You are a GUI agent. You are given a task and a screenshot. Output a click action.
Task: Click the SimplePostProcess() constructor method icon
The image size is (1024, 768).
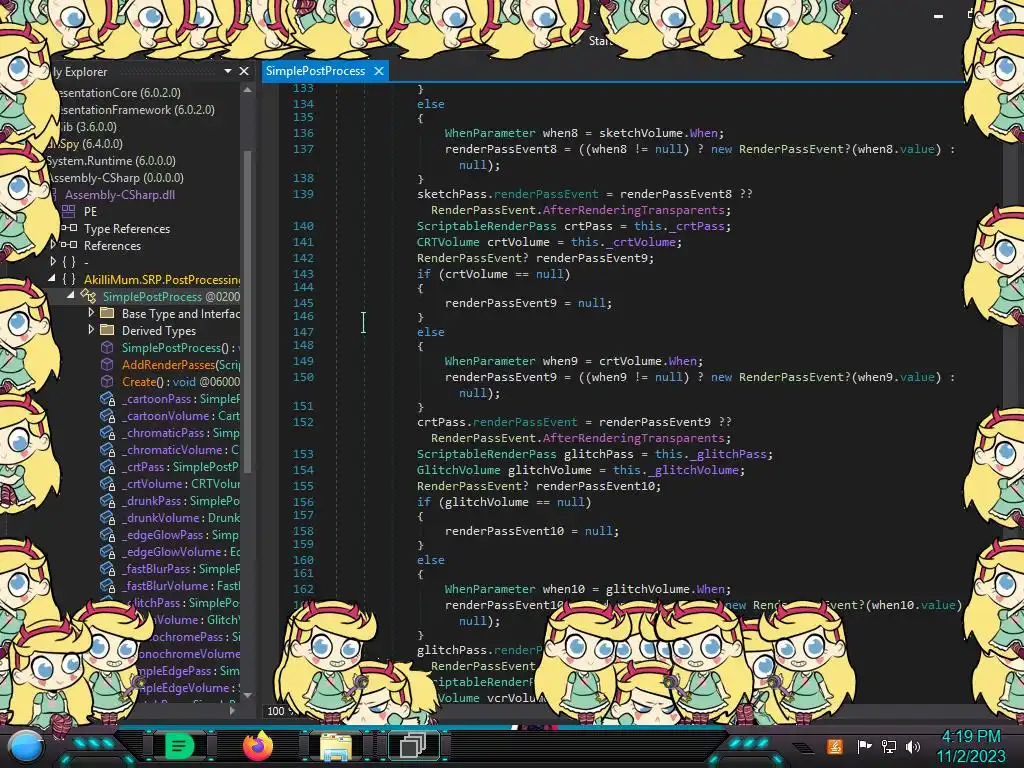pyautogui.click(x=107, y=347)
